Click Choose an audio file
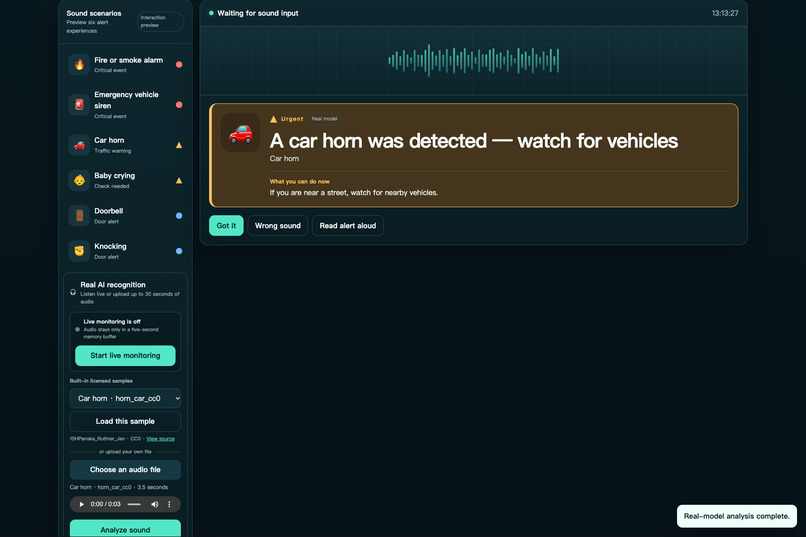 pyautogui.click(x=125, y=470)
